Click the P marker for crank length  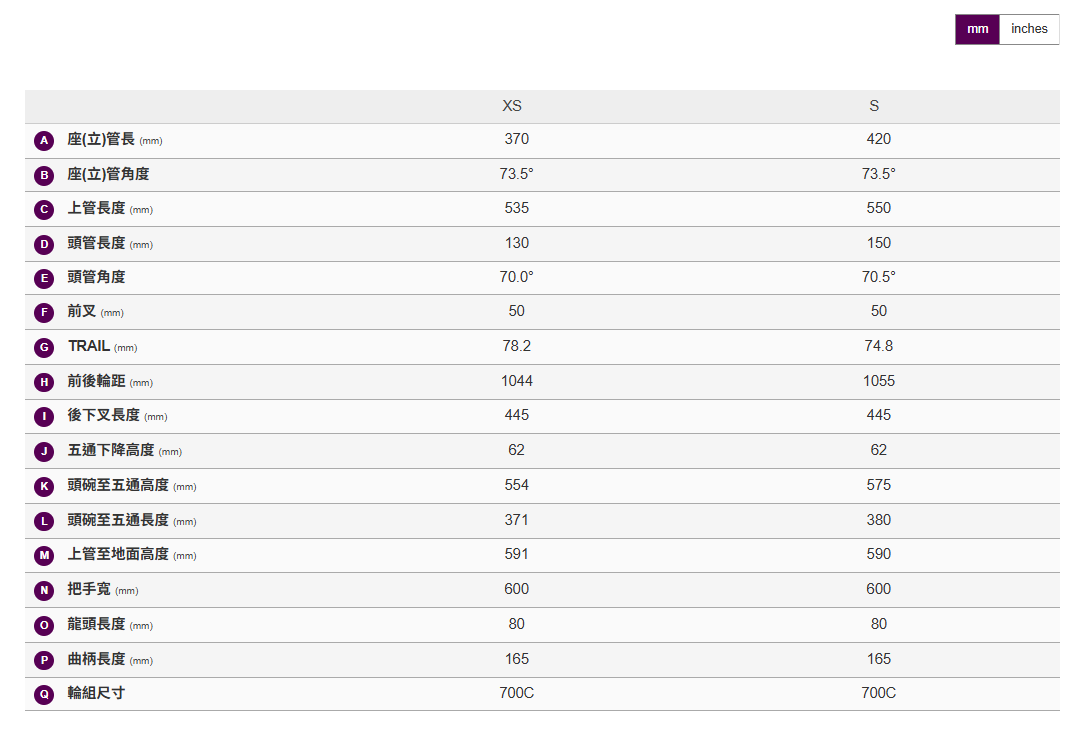(x=44, y=660)
